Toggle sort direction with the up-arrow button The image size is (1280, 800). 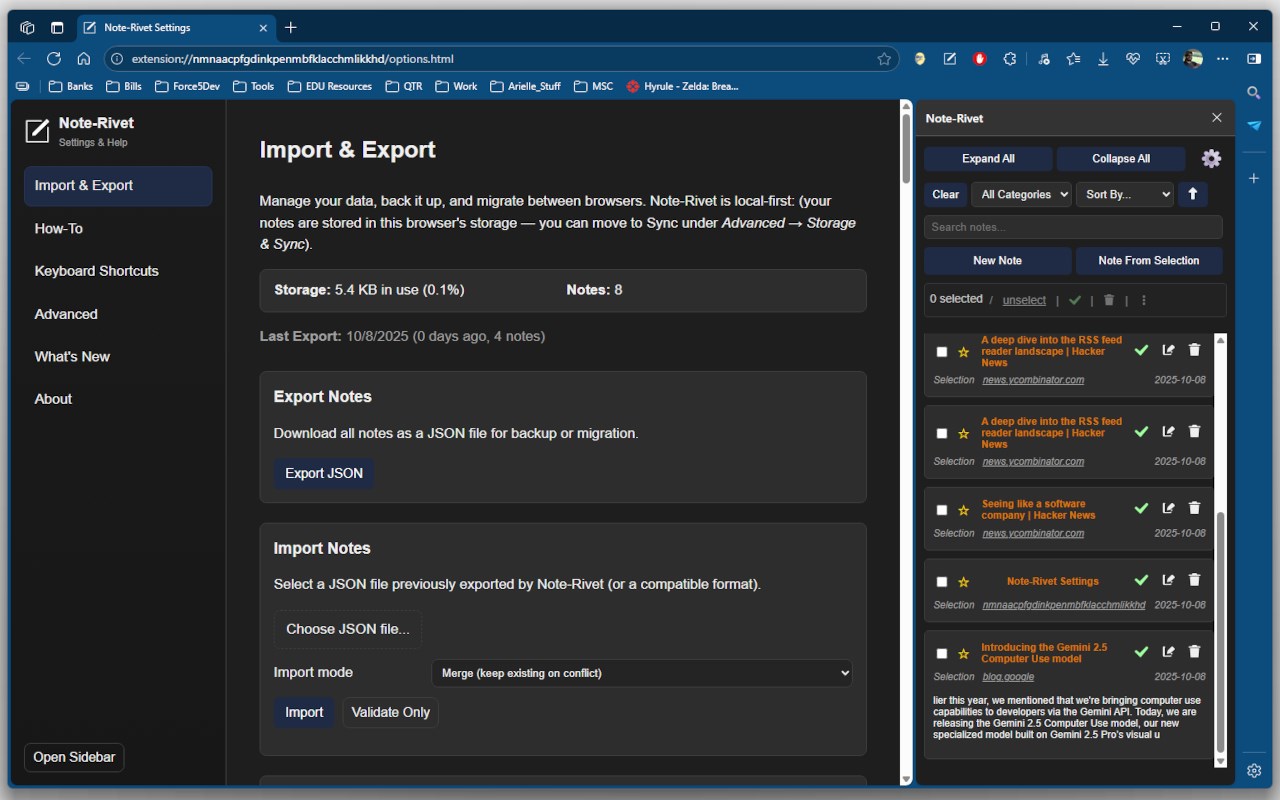click(1192, 194)
